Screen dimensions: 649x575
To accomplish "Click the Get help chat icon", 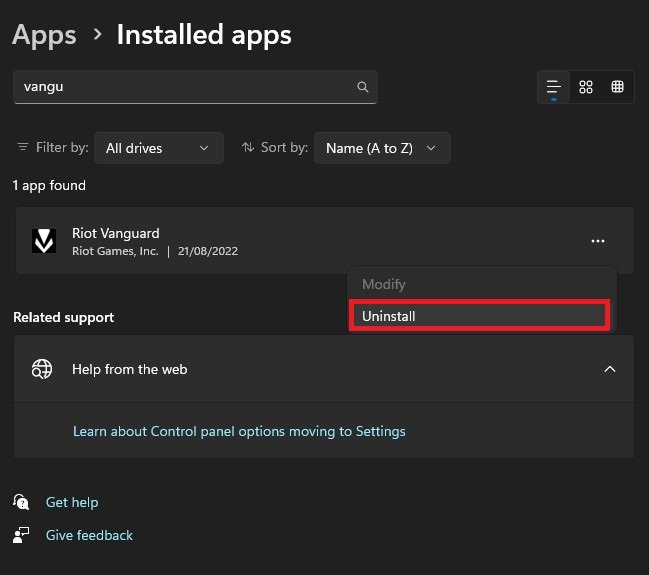I will coord(21,502).
